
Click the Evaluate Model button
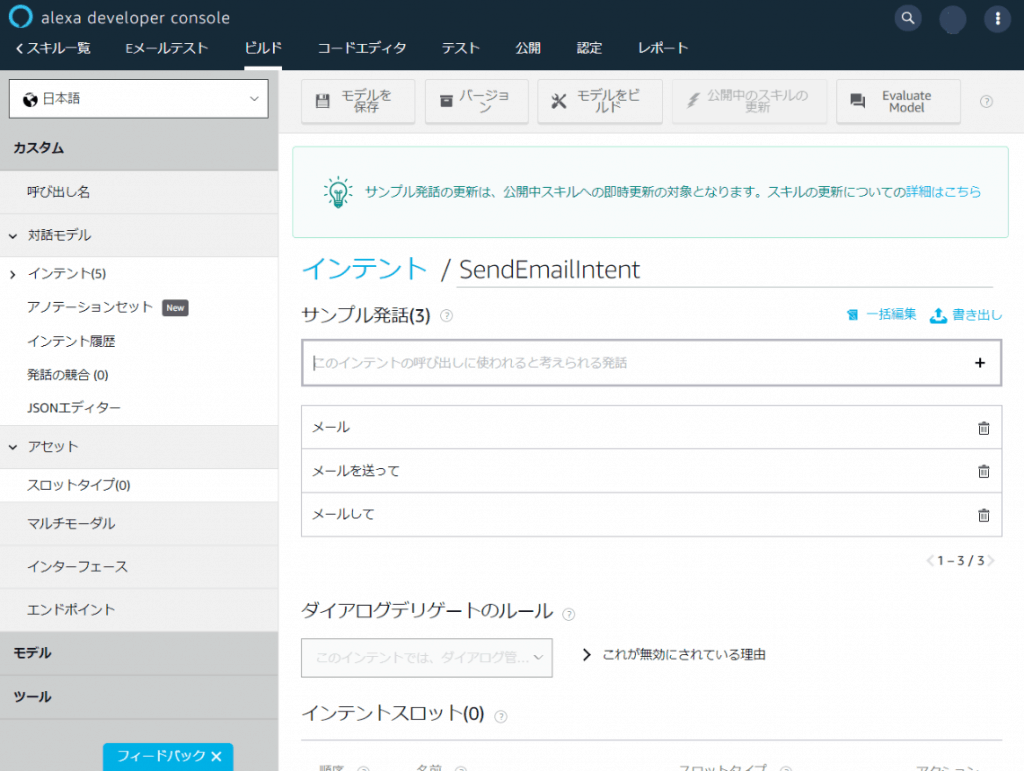tap(899, 101)
